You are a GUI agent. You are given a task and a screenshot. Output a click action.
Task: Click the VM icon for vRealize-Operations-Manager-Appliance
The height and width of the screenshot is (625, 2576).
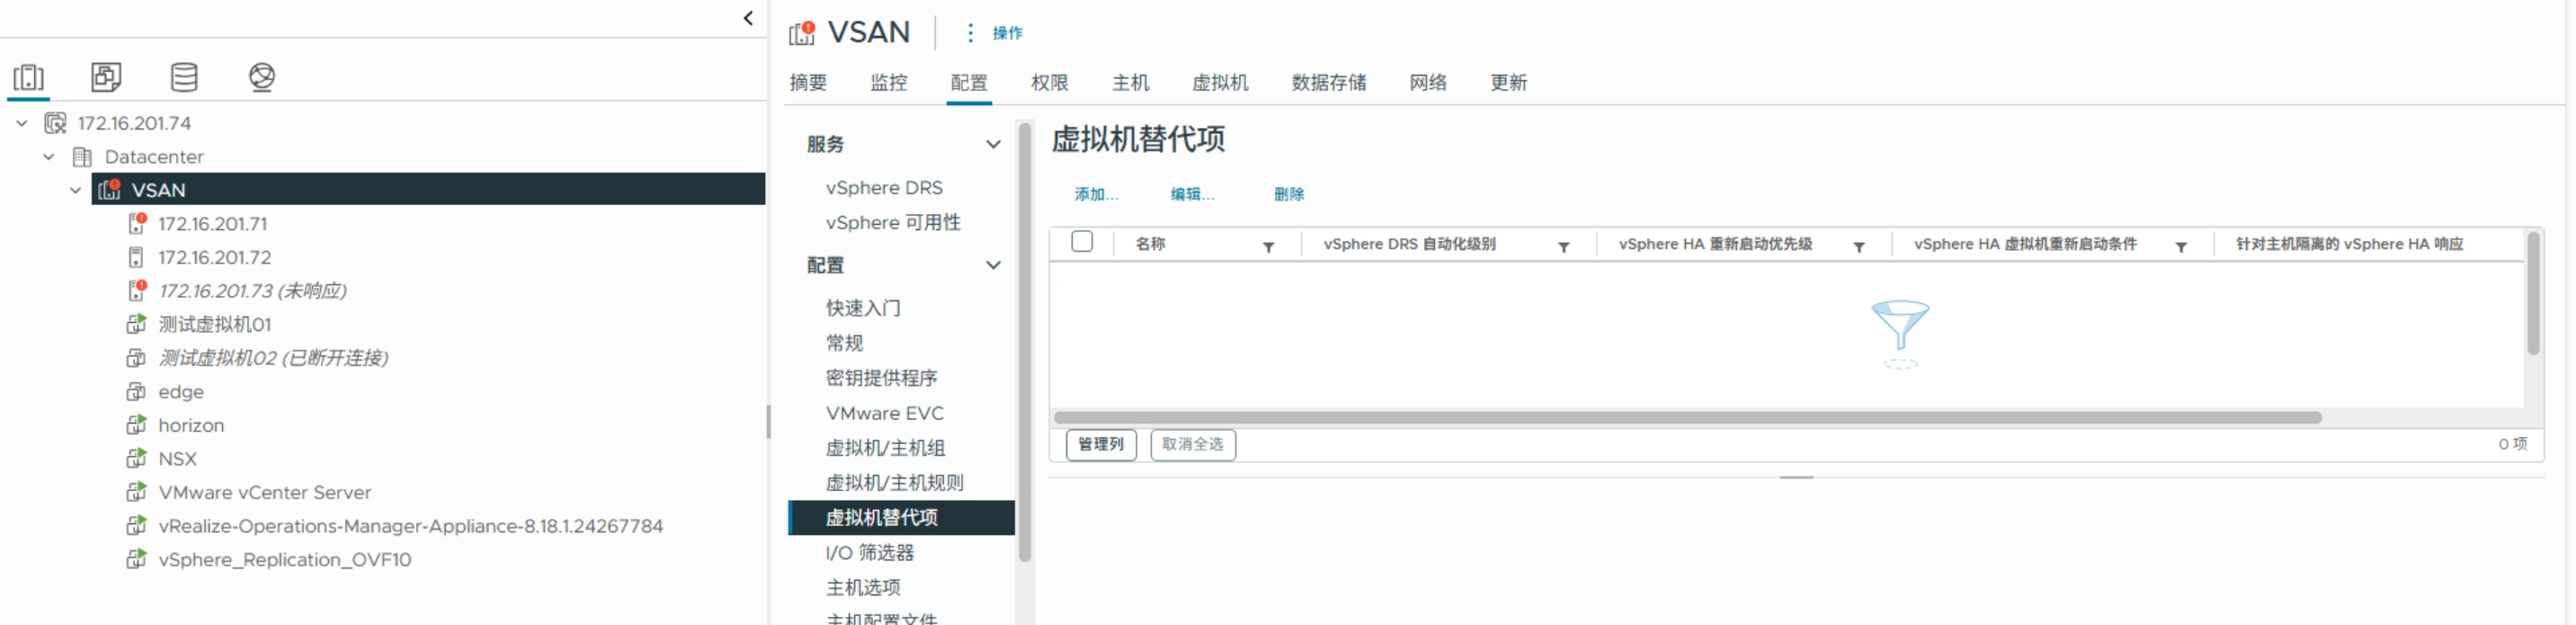point(136,525)
